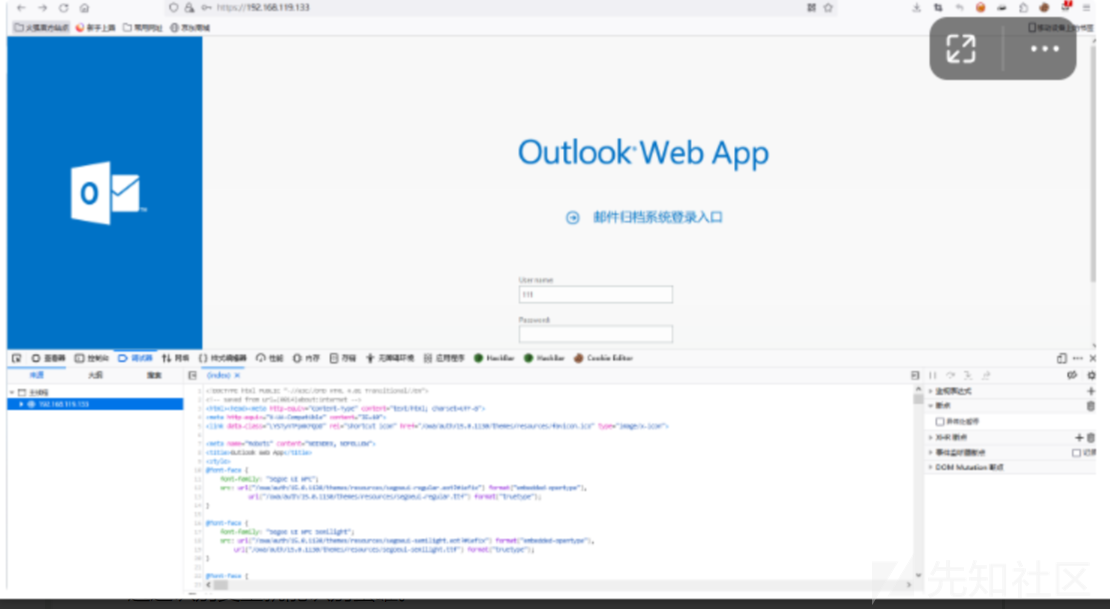Expand the image with the fullscreen overlay icon
Image resolution: width=1110 pixels, height=609 pixels.
point(961,49)
